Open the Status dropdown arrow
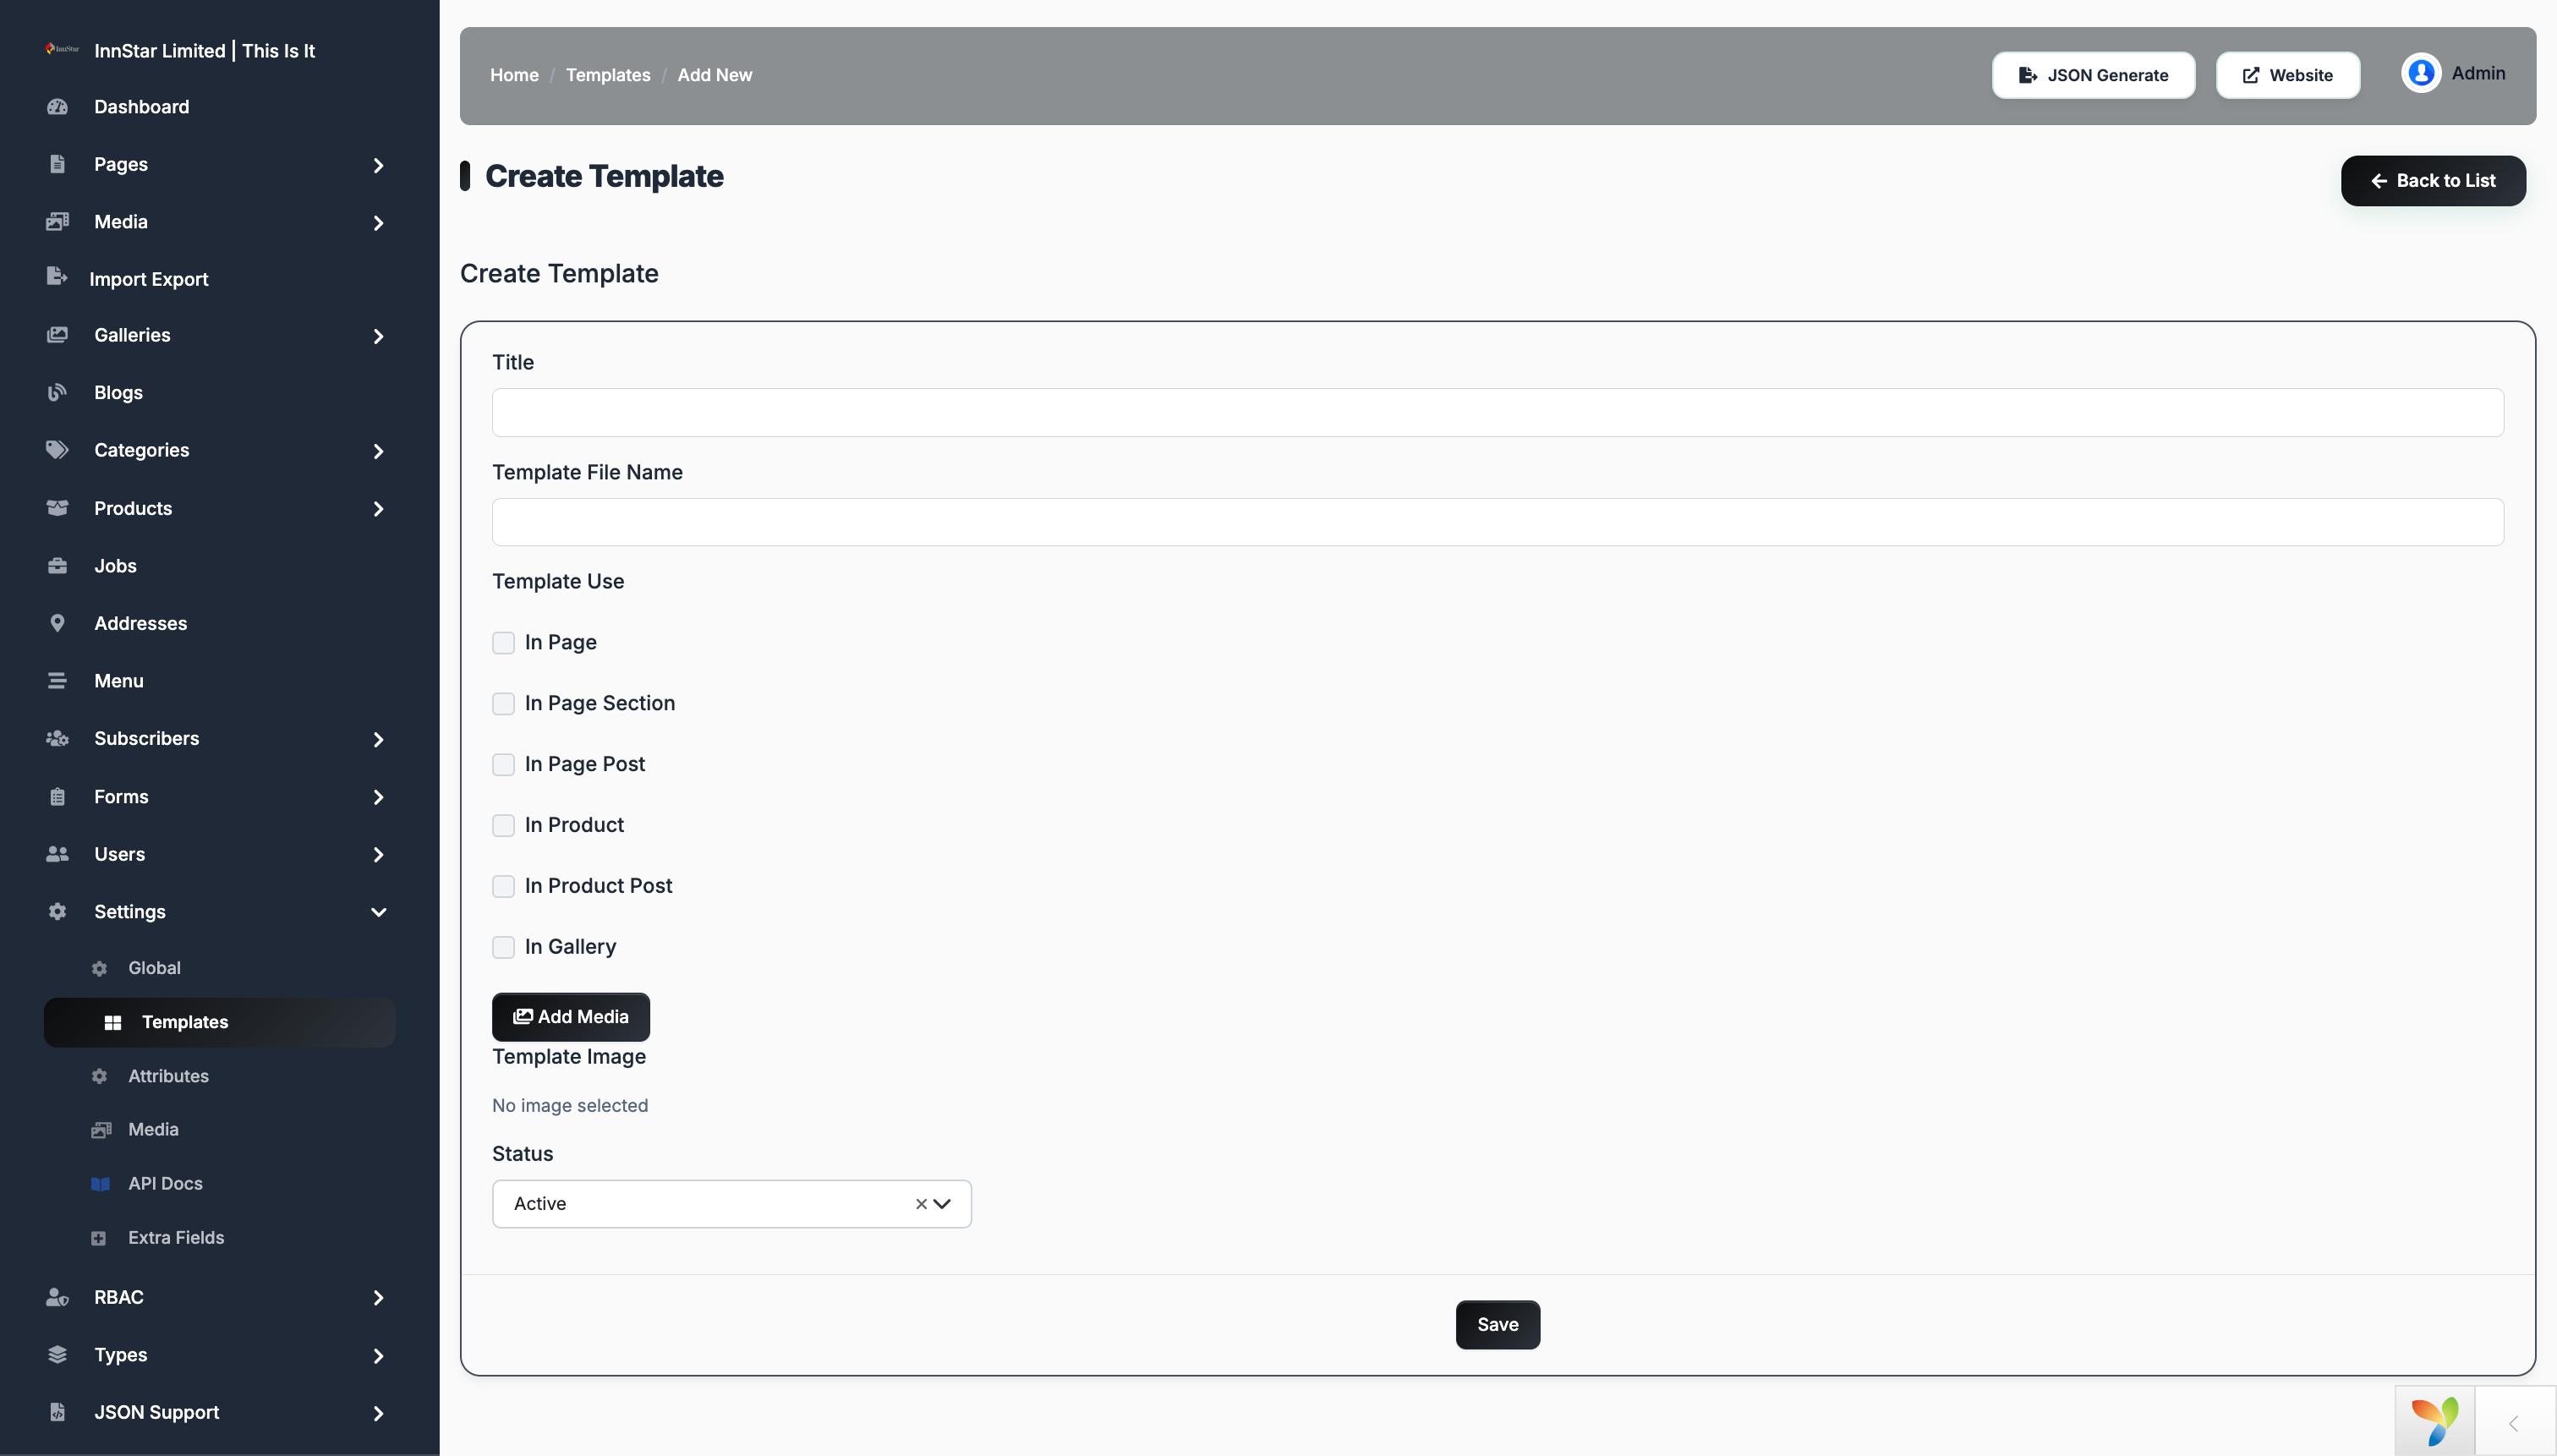Screen dimensions: 2557x1456 (942, 1204)
